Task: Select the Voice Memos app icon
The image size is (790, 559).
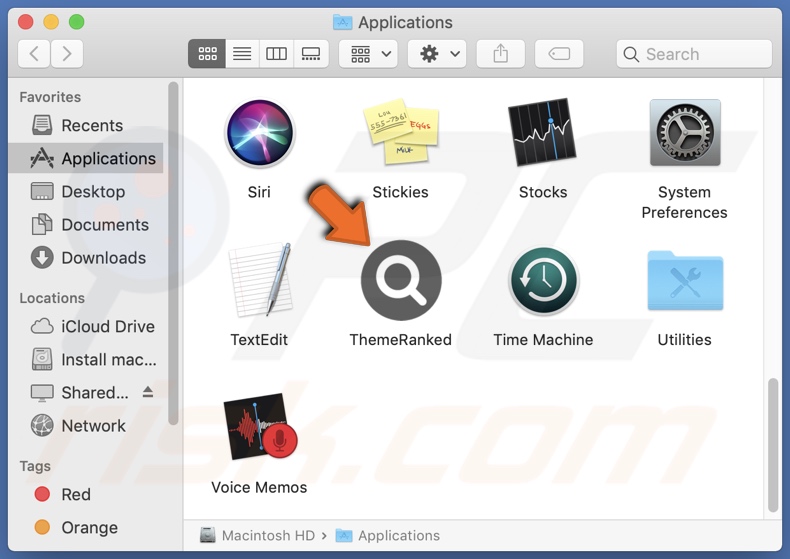Action: pos(260,426)
